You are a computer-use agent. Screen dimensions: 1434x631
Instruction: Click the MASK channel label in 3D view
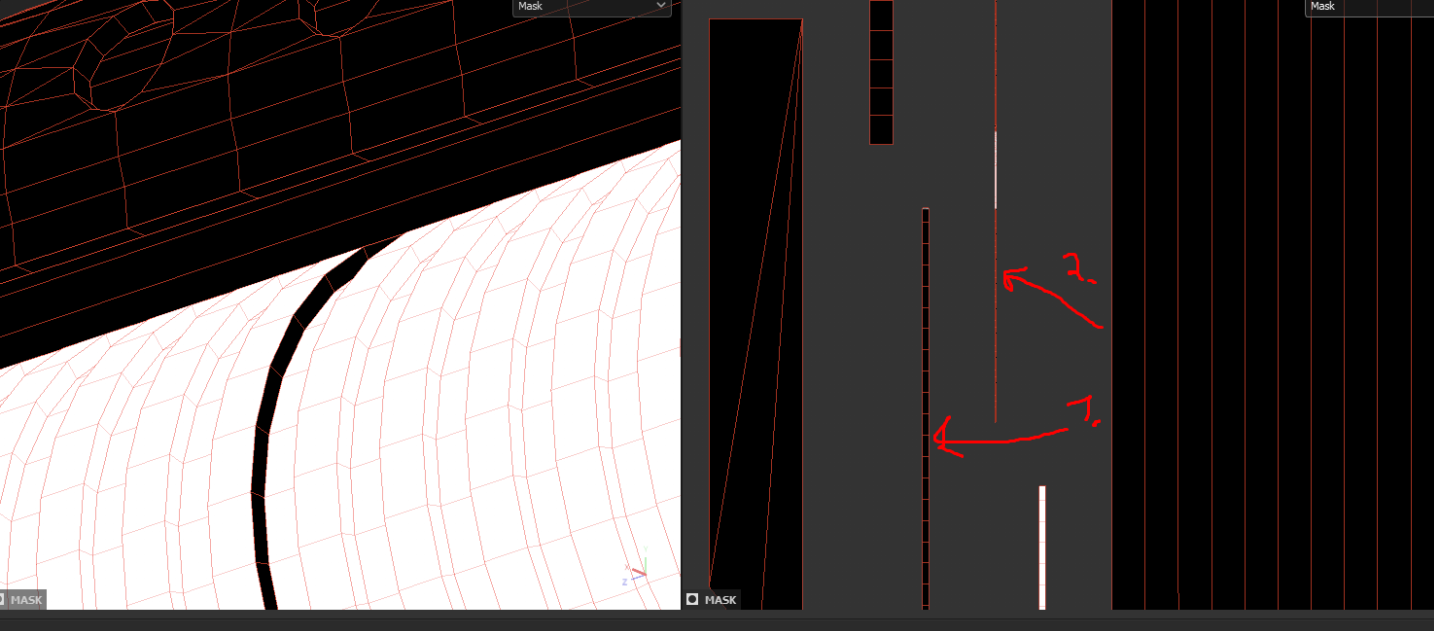coord(26,600)
